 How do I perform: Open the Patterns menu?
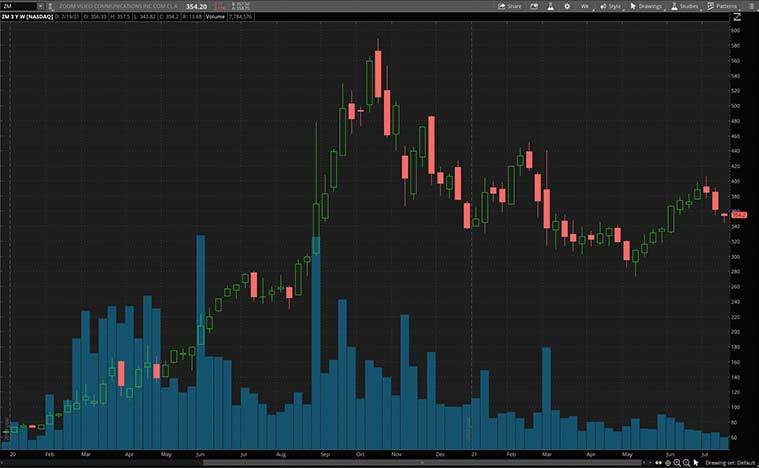coord(722,6)
